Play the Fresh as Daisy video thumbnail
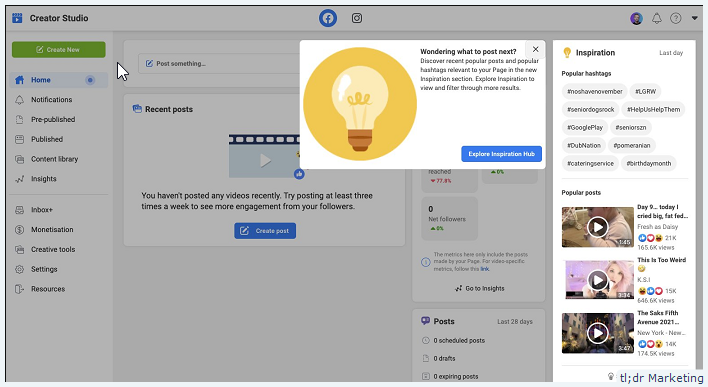Viewport: 708px width, 387px height. pos(598,227)
